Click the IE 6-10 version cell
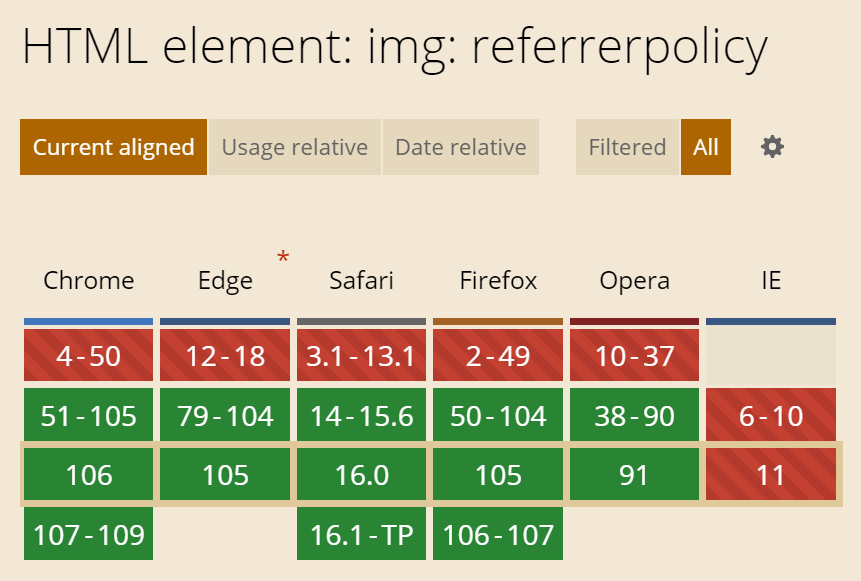Image resolution: width=861 pixels, height=581 pixels. click(x=771, y=415)
